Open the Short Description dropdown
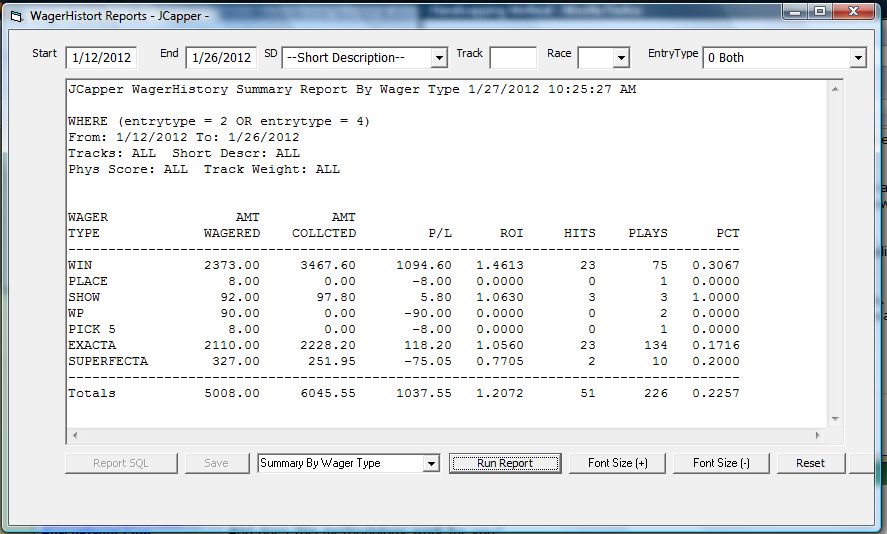This screenshot has height=534, width=887. point(439,58)
